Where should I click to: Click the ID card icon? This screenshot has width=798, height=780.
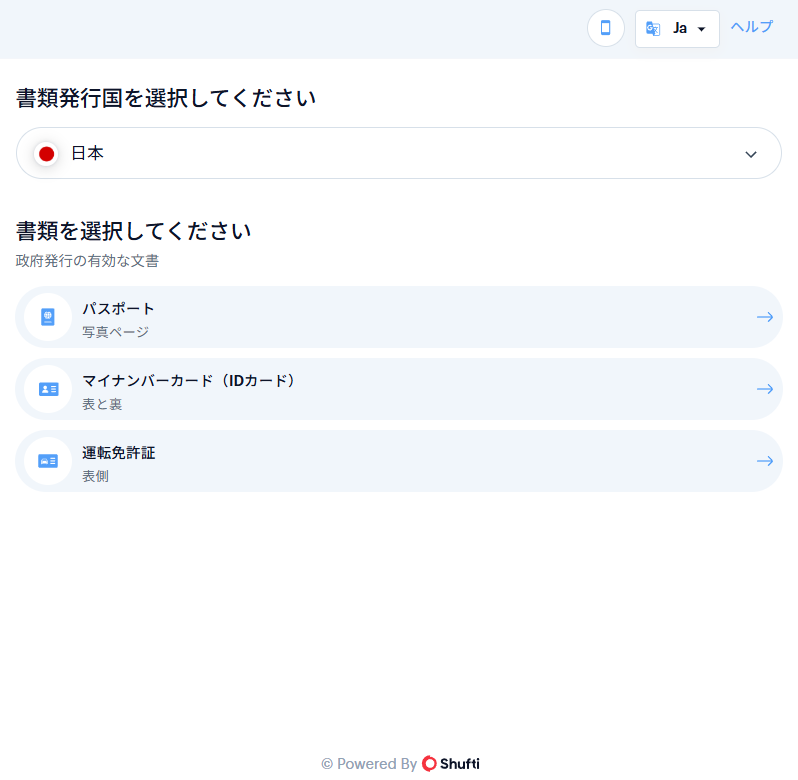point(48,389)
